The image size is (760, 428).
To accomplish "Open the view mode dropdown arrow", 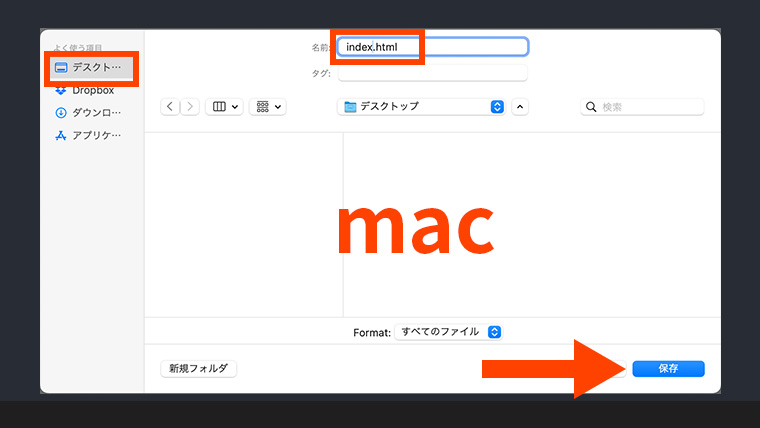I will [x=235, y=106].
